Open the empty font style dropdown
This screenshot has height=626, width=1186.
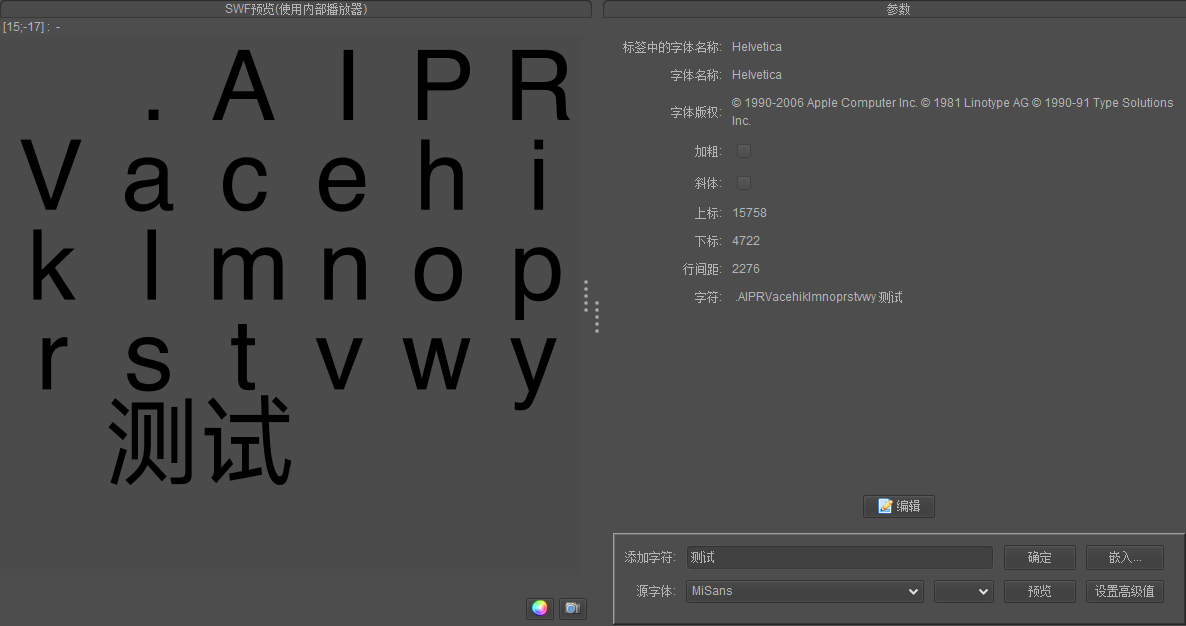(x=964, y=591)
